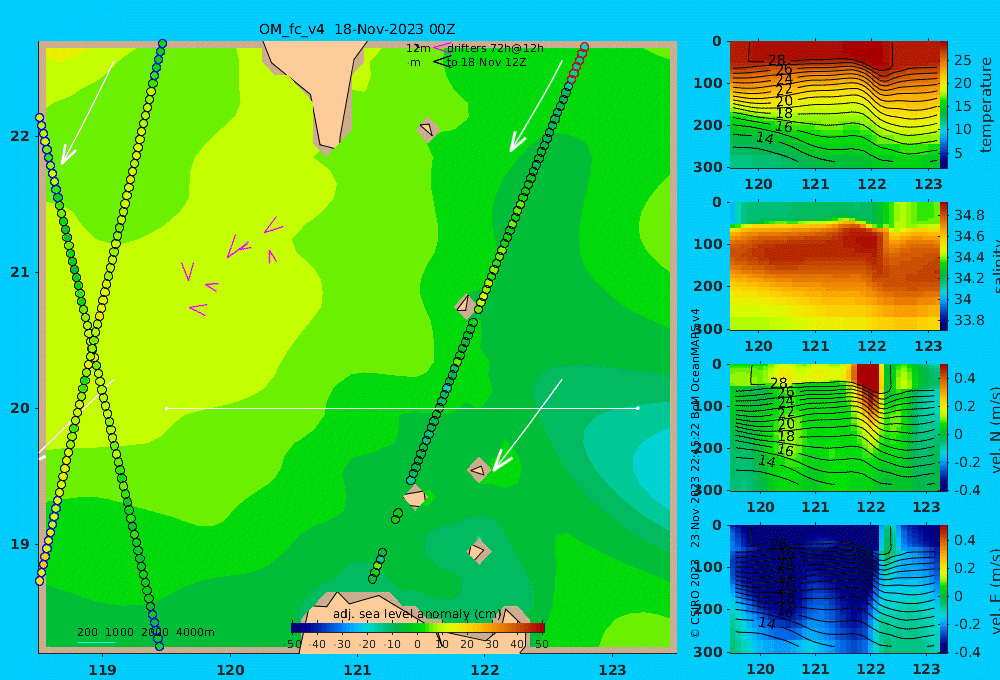Click the salinity section panel
1000x680 pixels.
point(834,266)
